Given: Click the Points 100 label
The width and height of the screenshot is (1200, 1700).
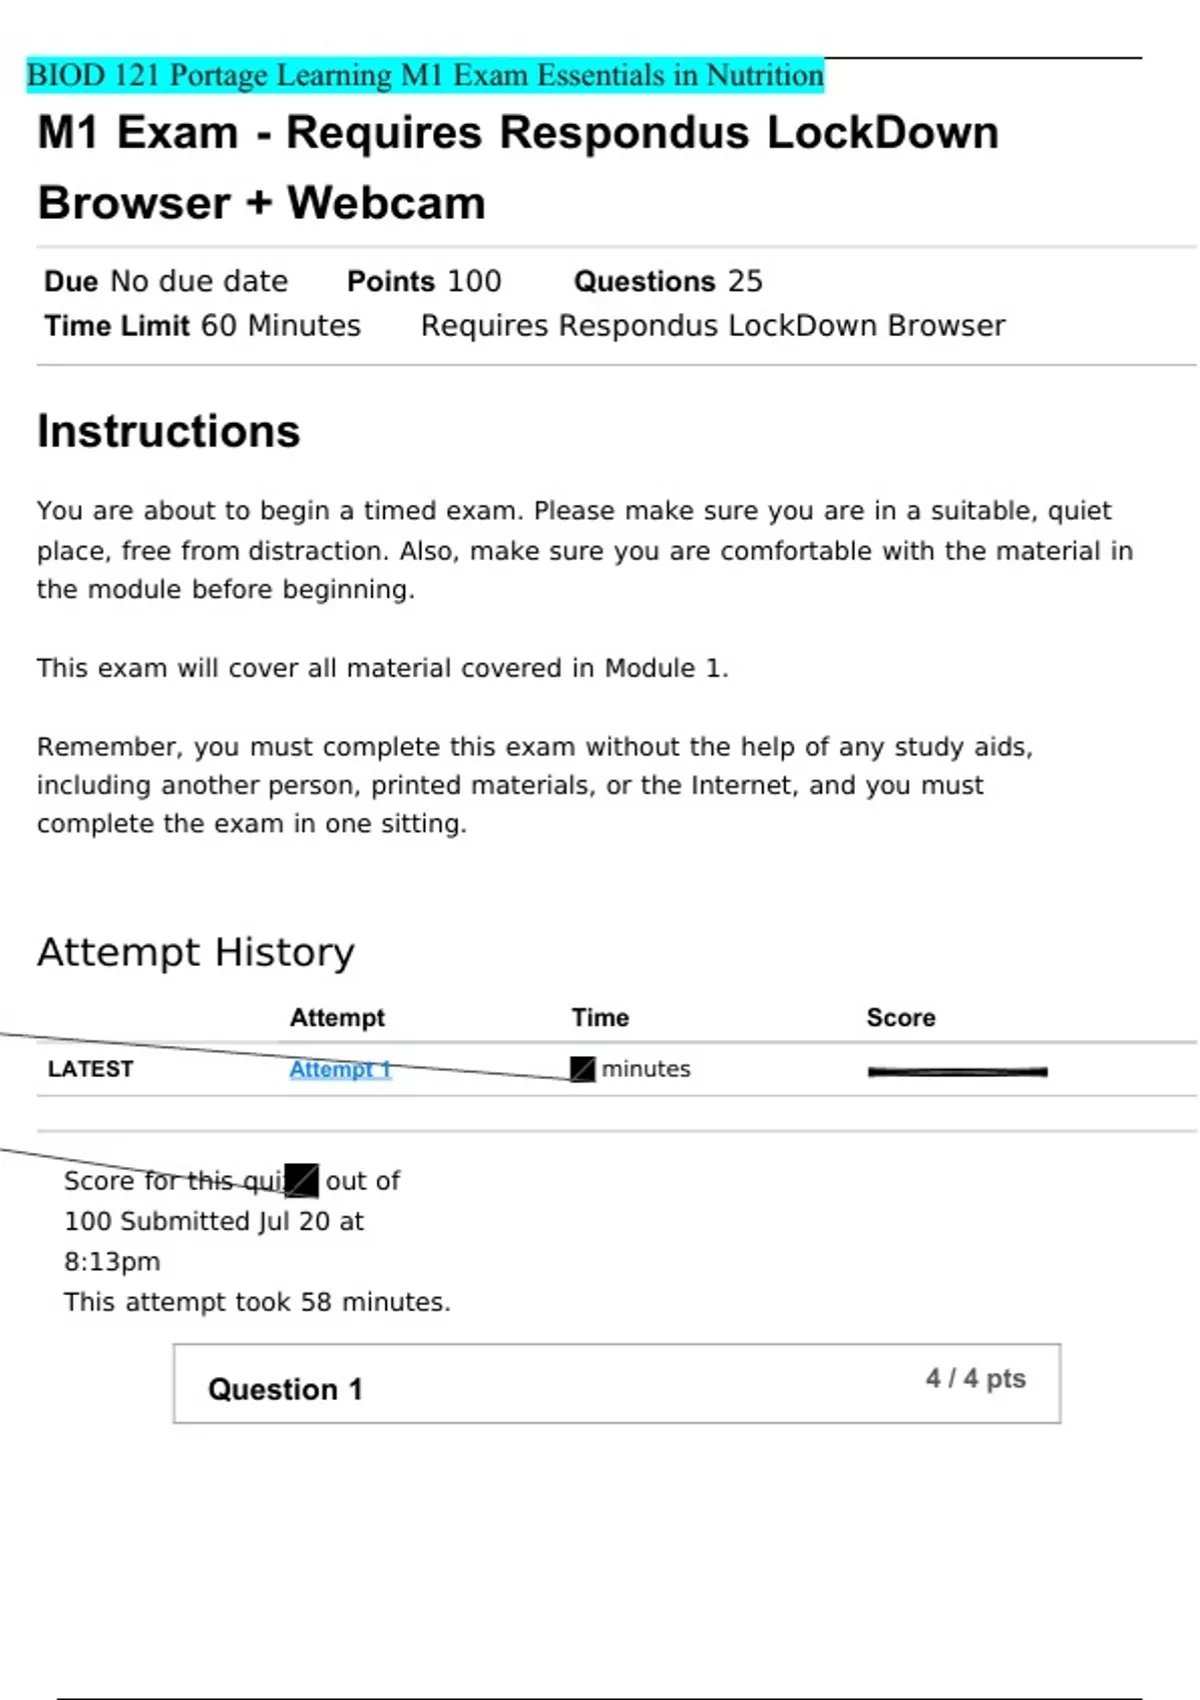Looking at the screenshot, I should click(424, 281).
